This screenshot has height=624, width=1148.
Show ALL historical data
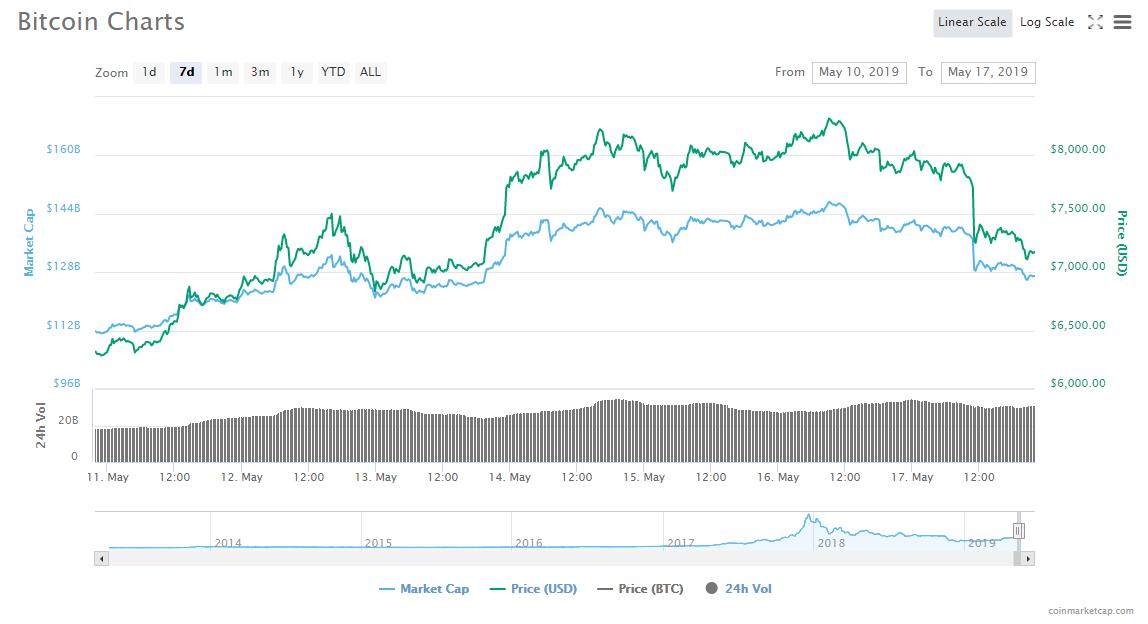pyautogui.click(x=370, y=72)
